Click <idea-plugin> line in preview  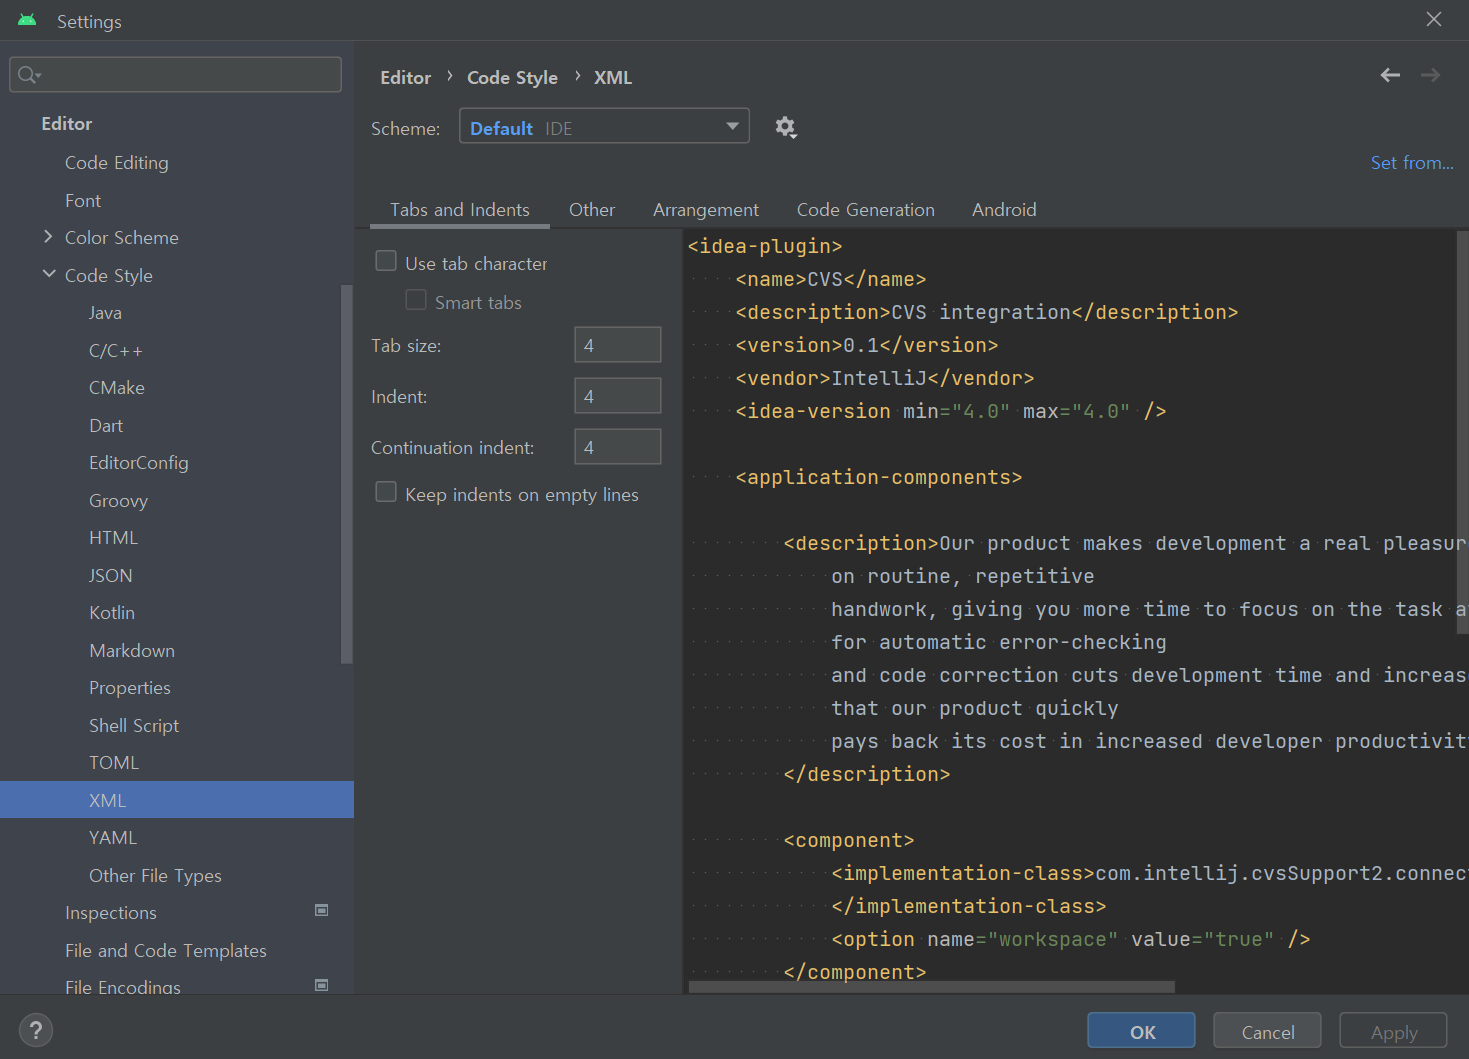(765, 246)
